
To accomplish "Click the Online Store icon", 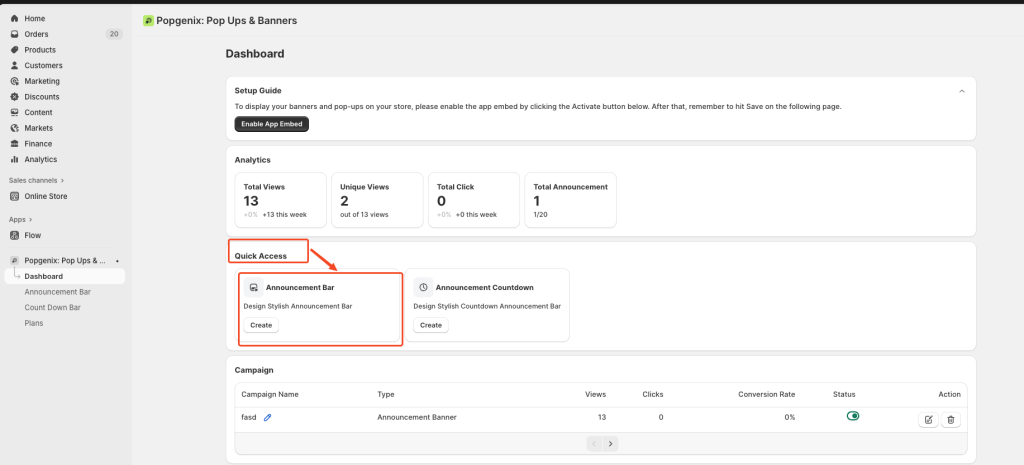I will coord(14,196).
